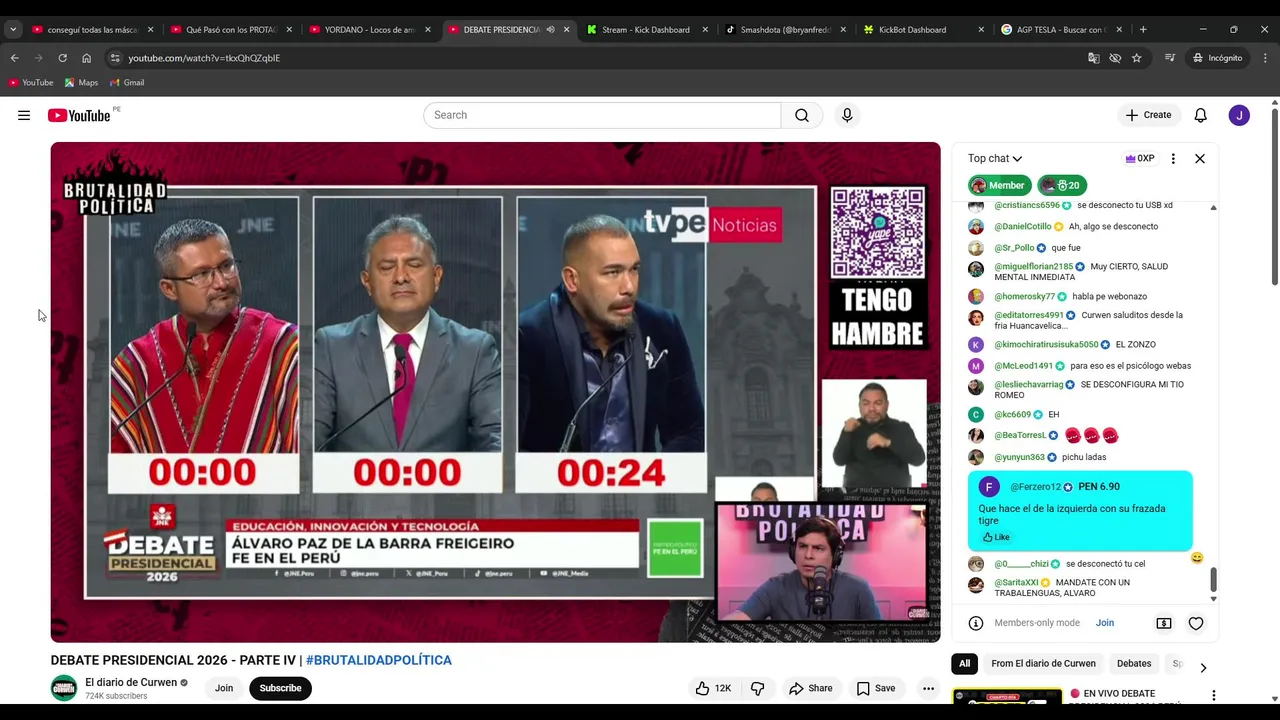Switch to Stream - Kick Dashboard tab

(x=648, y=30)
